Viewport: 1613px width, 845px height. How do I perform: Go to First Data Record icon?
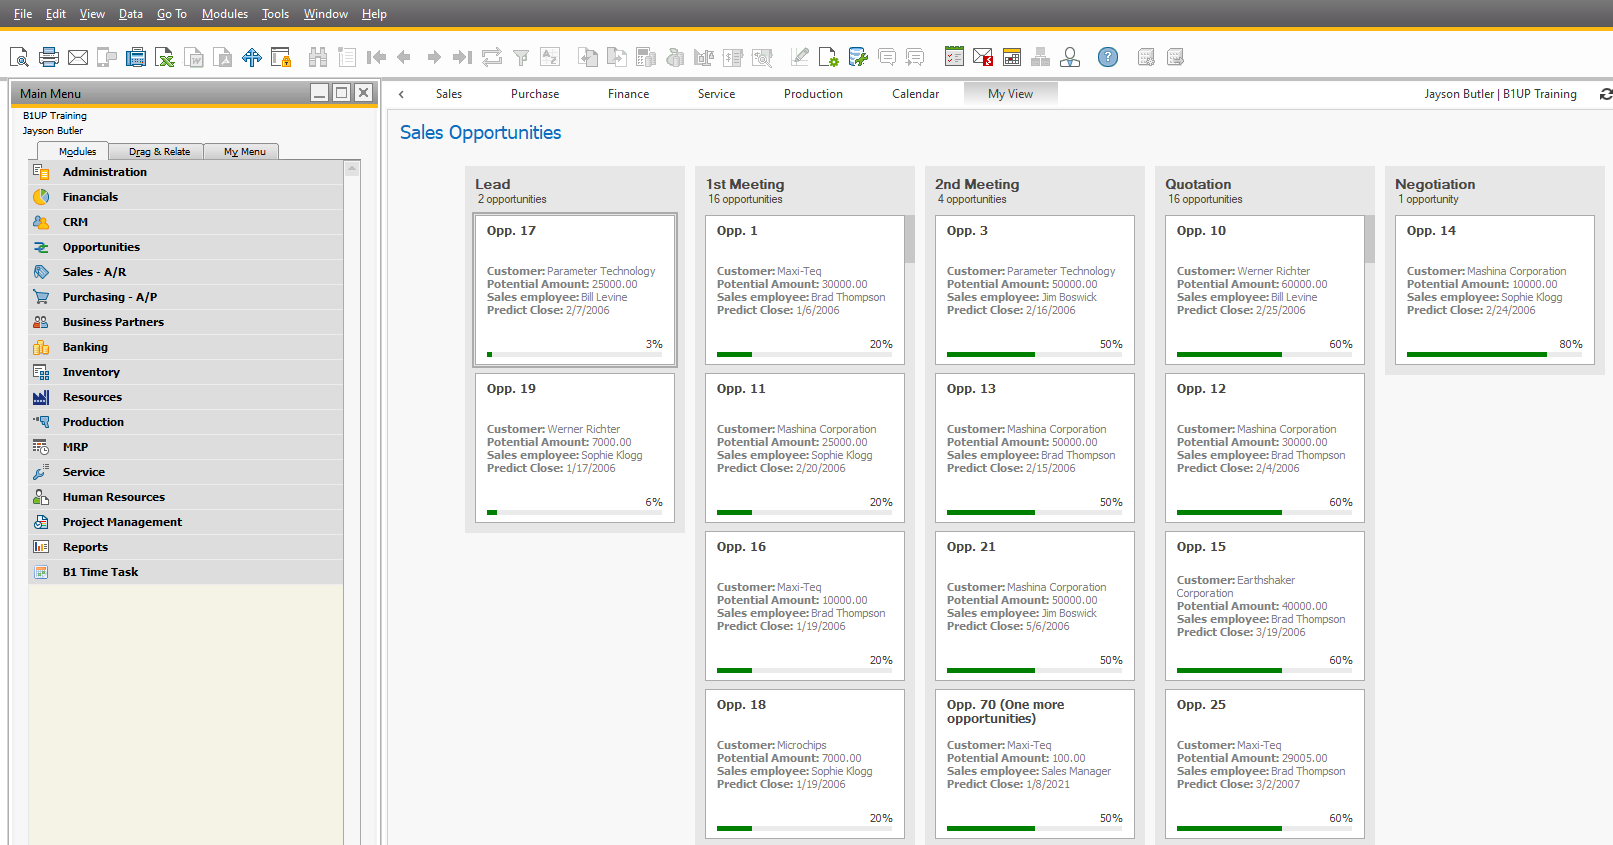point(376,57)
